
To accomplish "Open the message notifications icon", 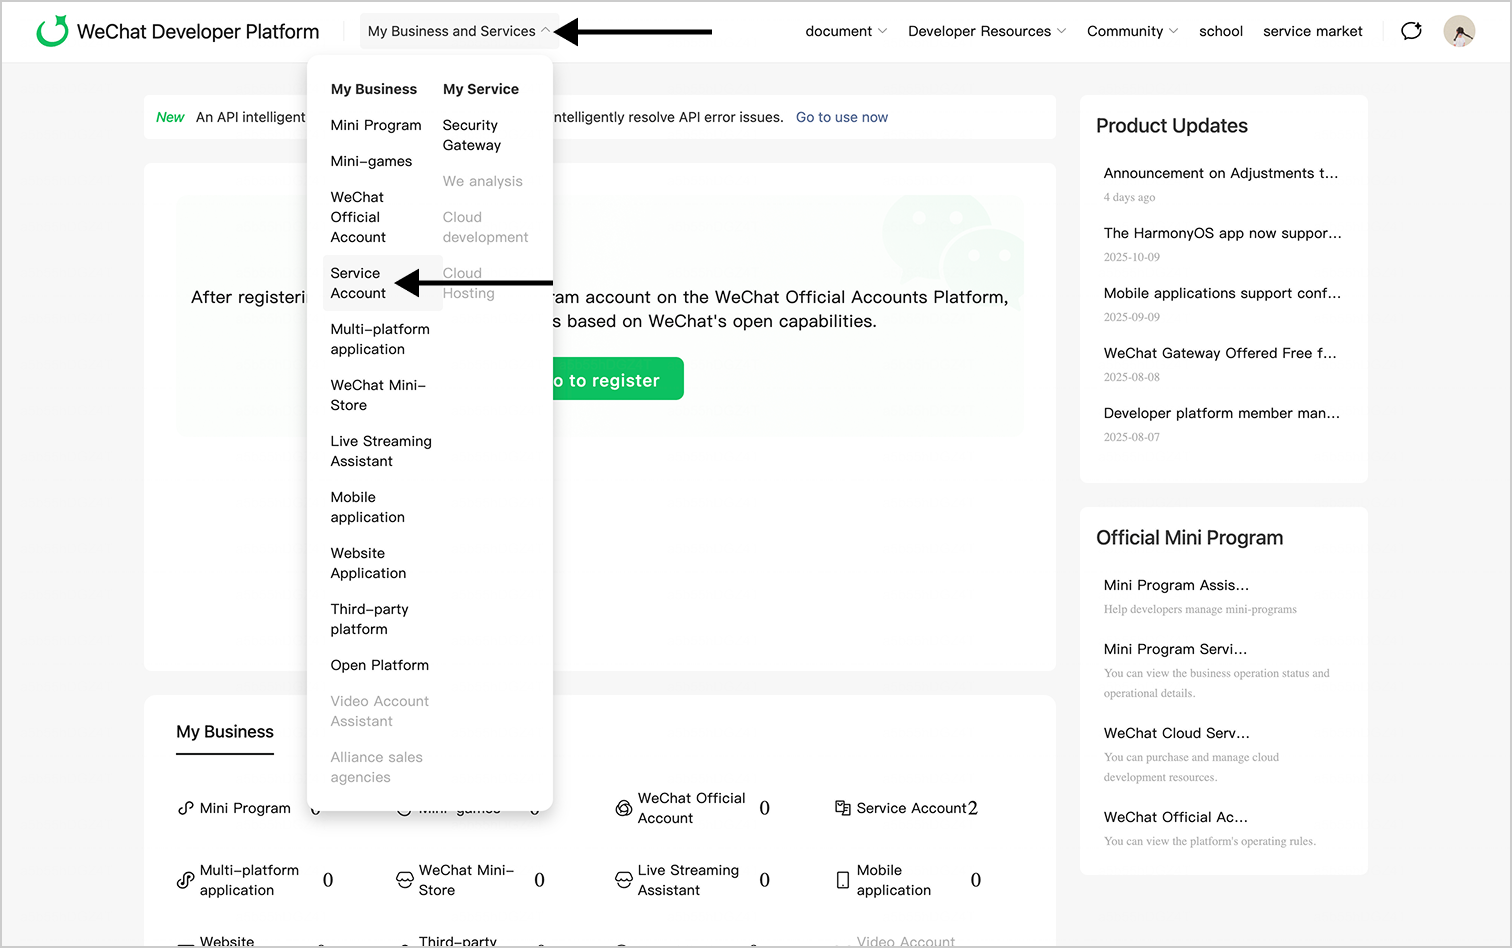I will 1411,31.
